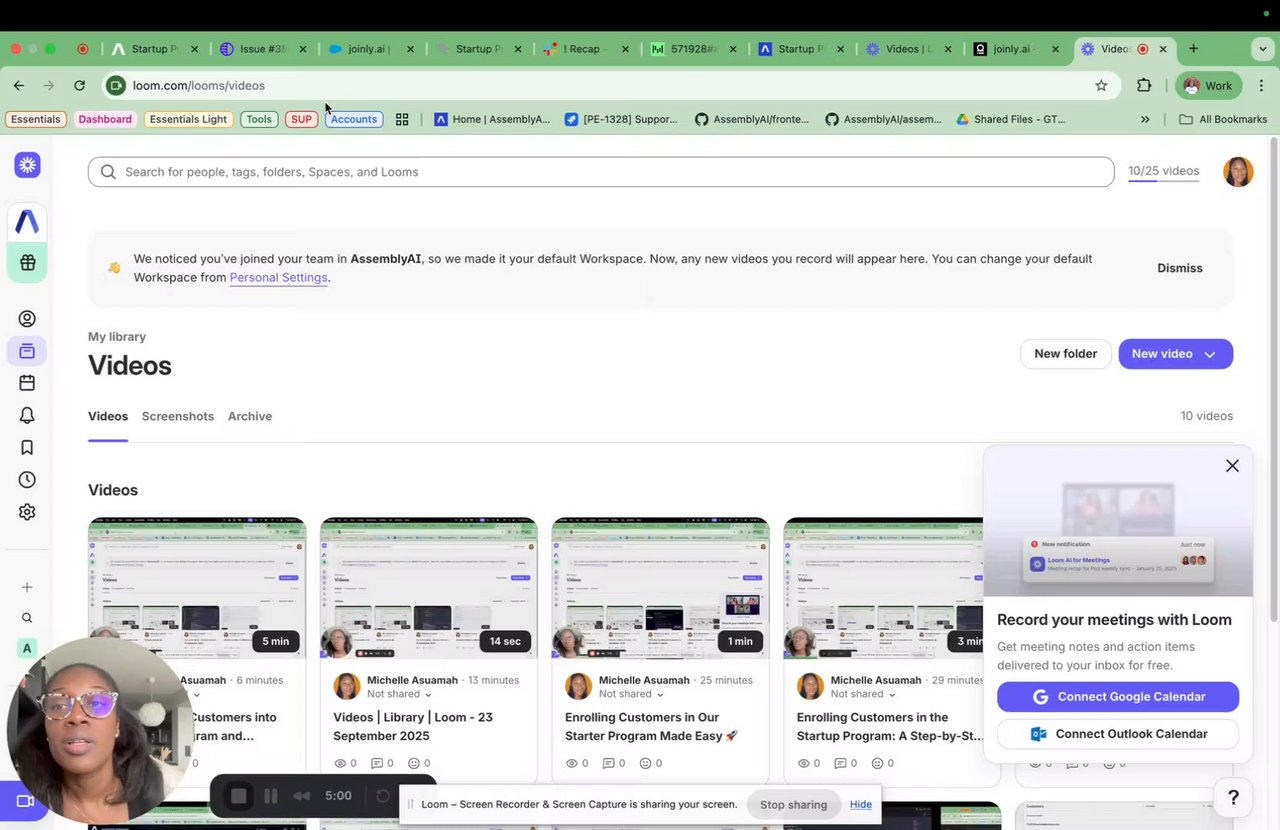
Task: Stop recording with the square stop button
Action: click(238, 796)
